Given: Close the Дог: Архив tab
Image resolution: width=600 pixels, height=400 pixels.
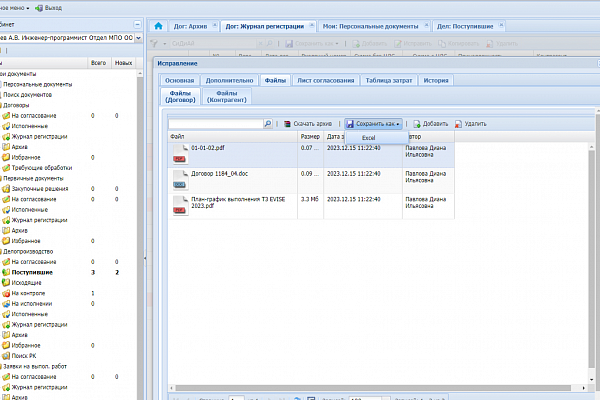Looking at the screenshot, I should point(215,25).
